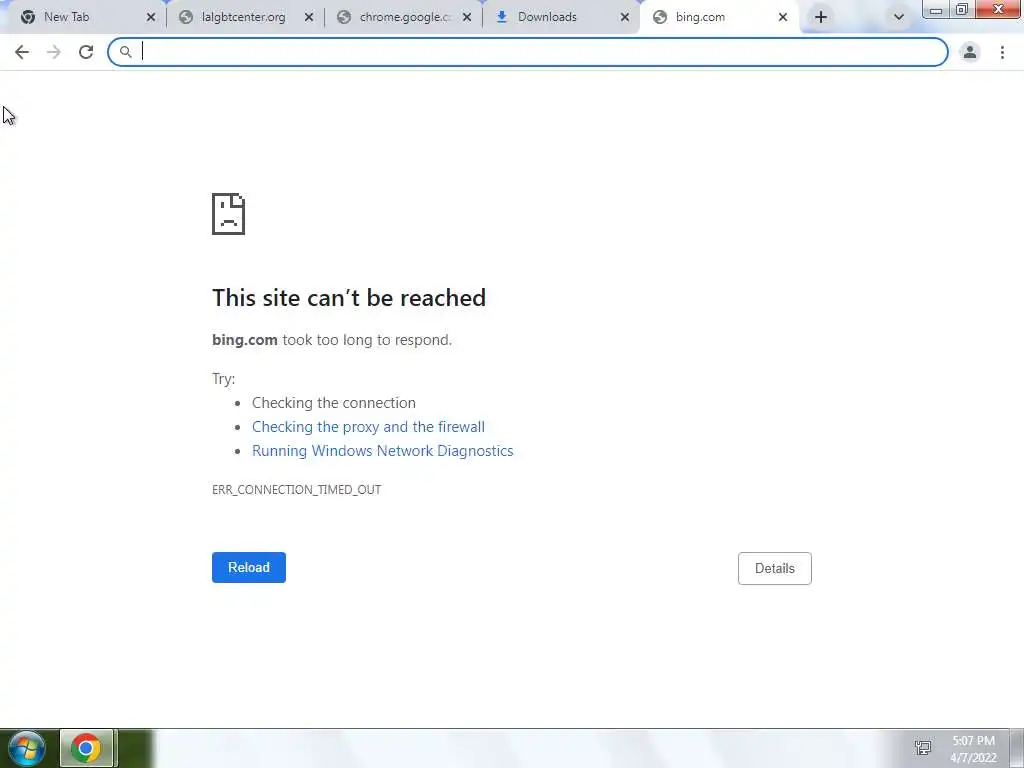Click 'bing.com took too long to respond' text
Image resolution: width=1024 pixels, height=768 pixels.
pos(332,340)
